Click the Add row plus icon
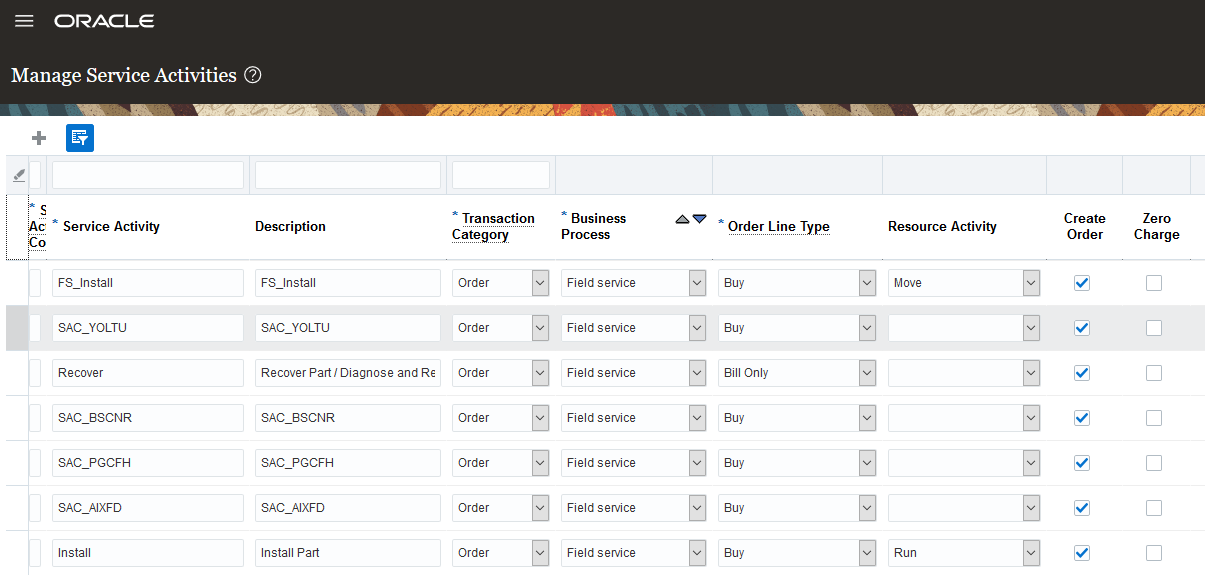 pos(40,138)
